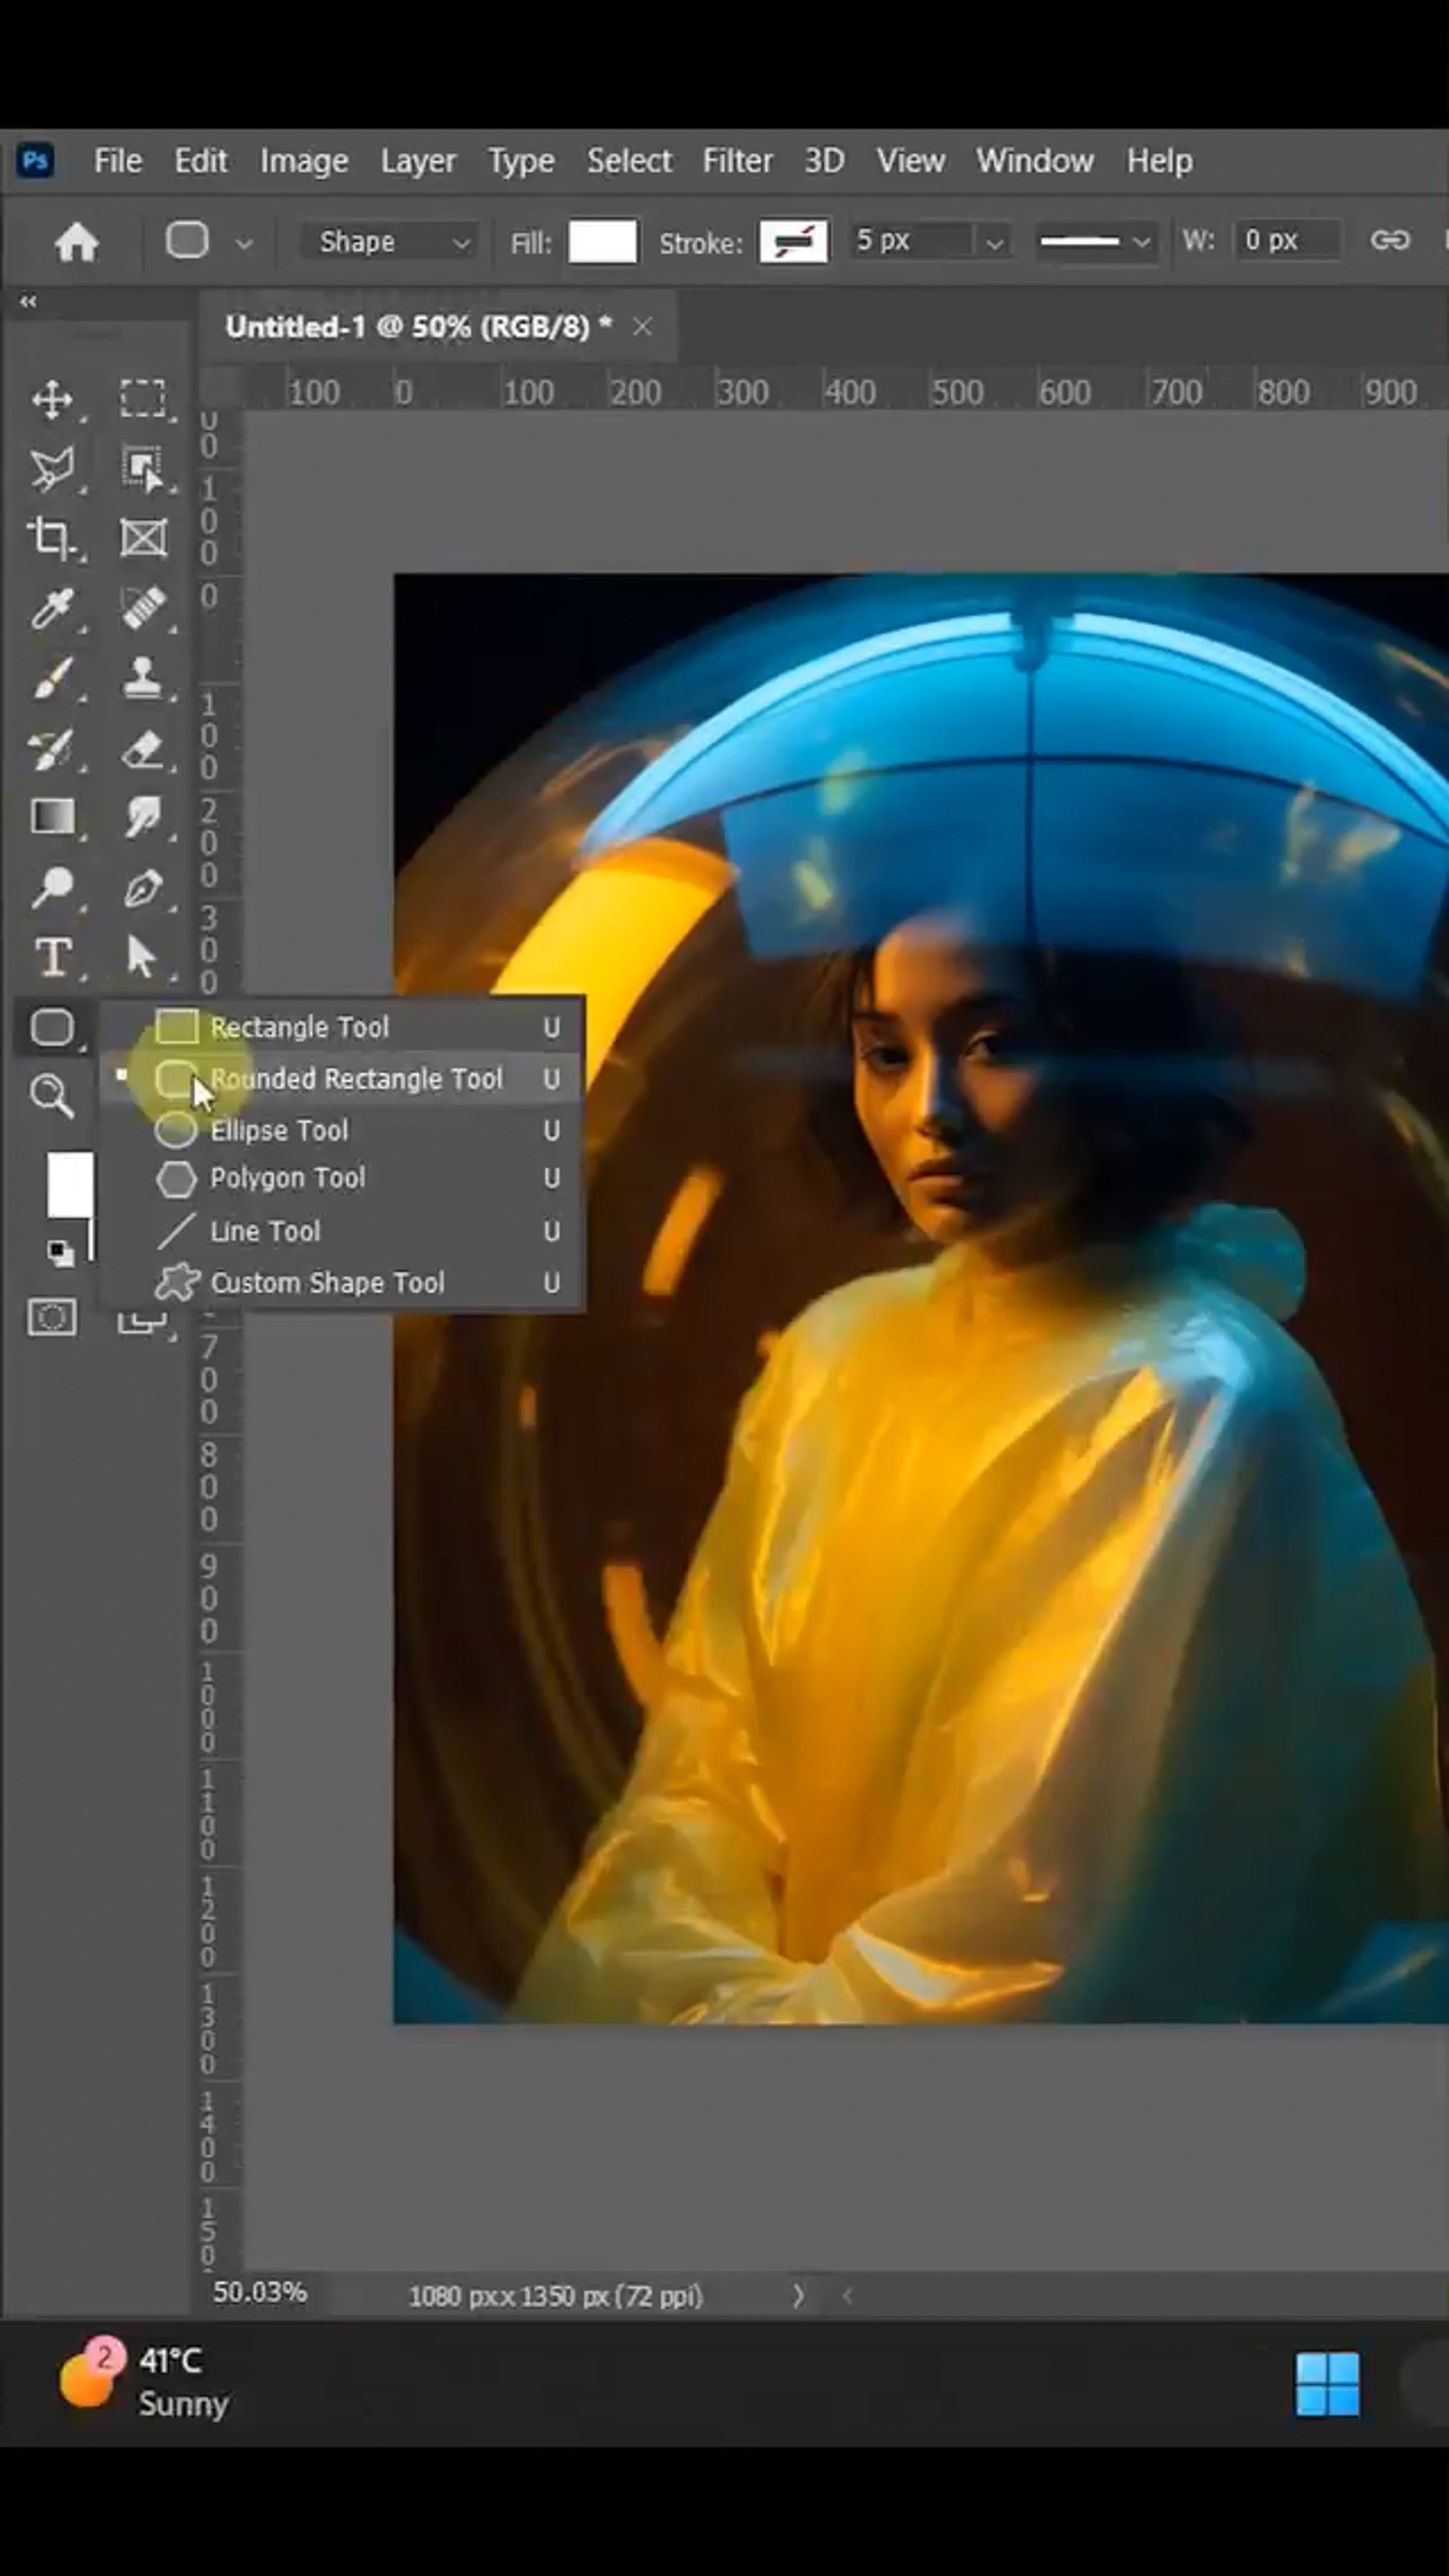This screenshot has height=2576, width=1449.
Task: Select the Move tool
Action: 52,399
